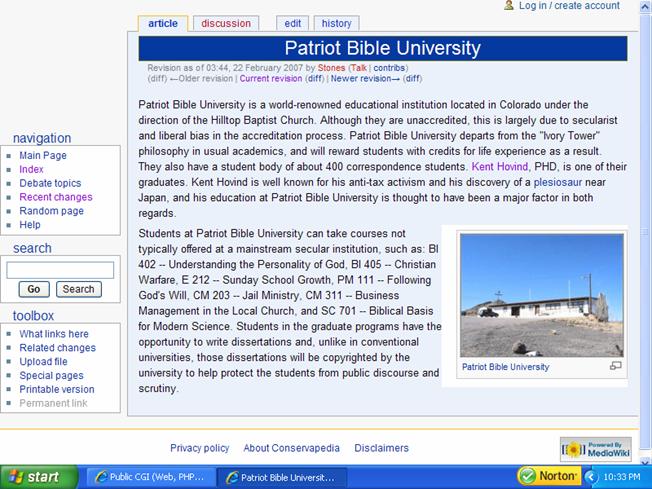This screenshot has width=652, height=489.
Task: Click the diff link before Older revision
Action: (157, 79)
